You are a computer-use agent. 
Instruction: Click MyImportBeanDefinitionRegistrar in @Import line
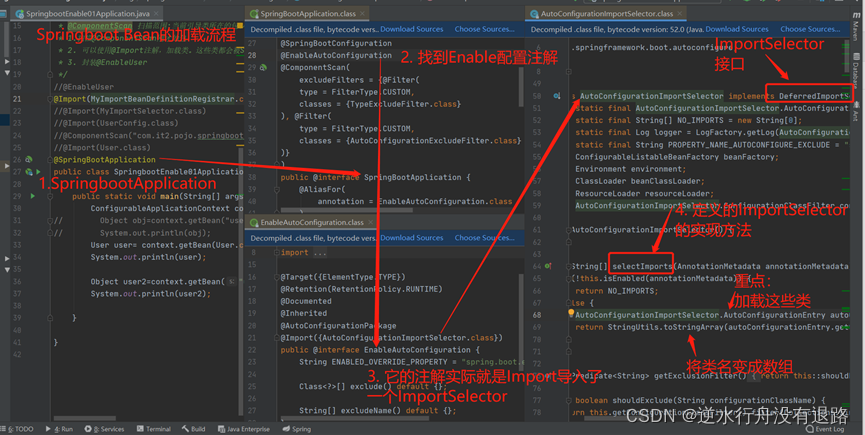point(163,99)
